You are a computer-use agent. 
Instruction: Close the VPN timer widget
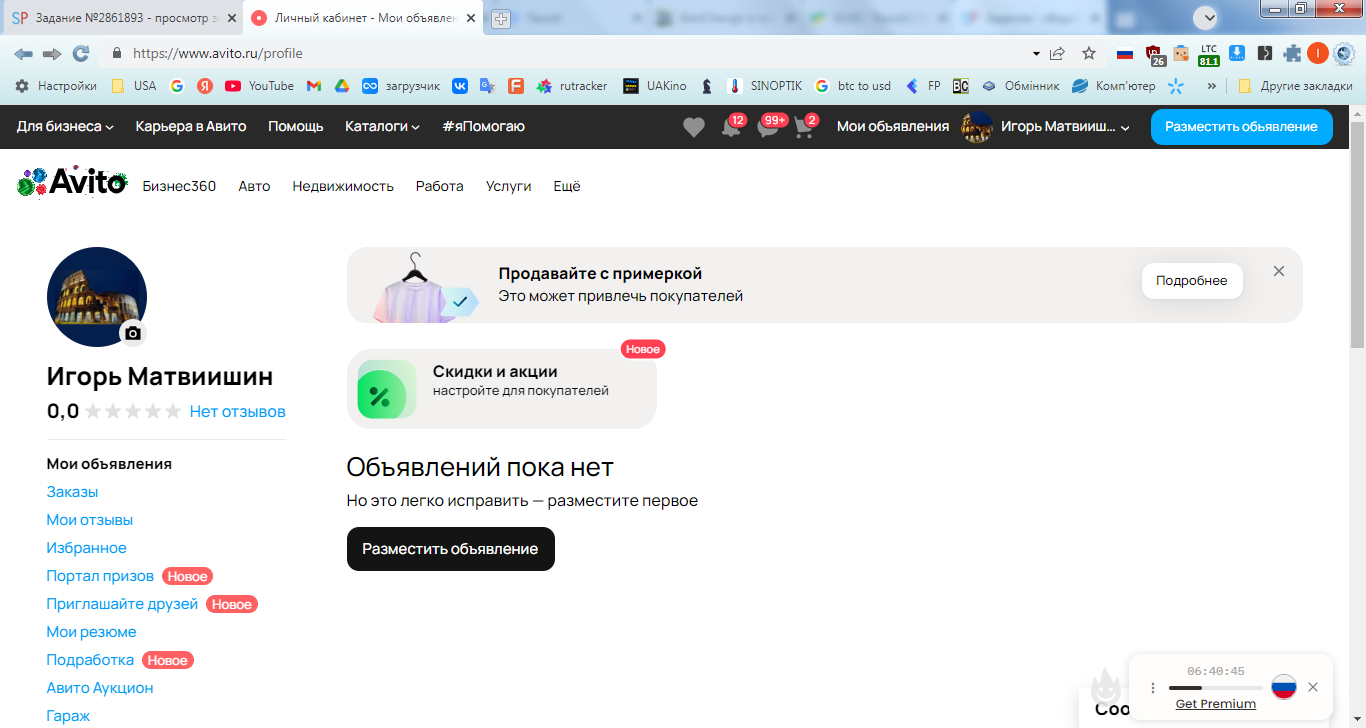click(1313, 687)
